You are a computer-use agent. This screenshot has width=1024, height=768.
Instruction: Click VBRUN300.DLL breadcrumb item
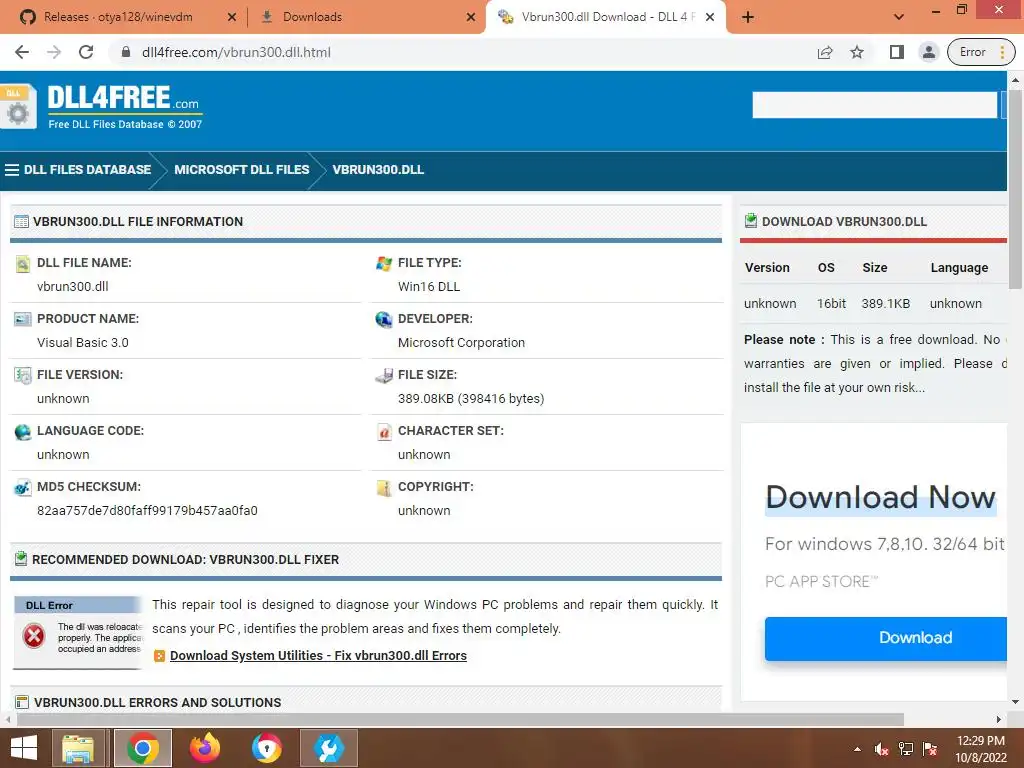pos(378,170)
